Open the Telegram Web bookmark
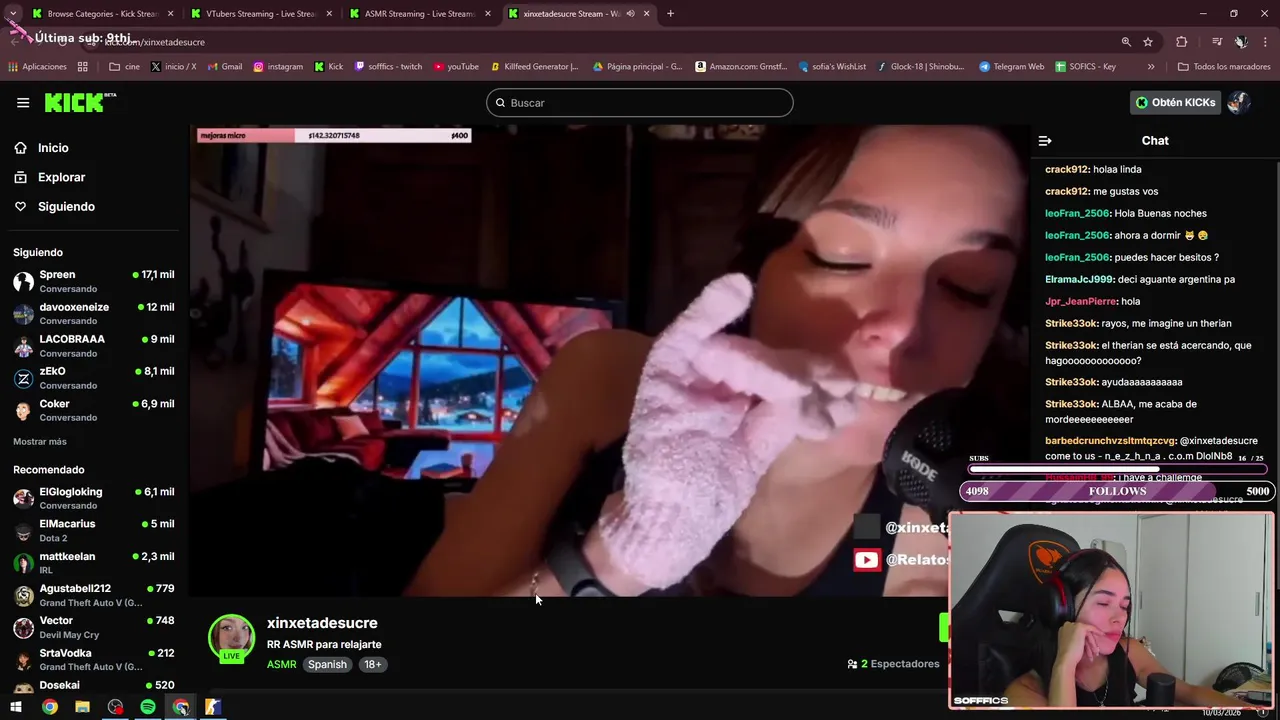The image size is (1280, 720). coord(1011,67)
